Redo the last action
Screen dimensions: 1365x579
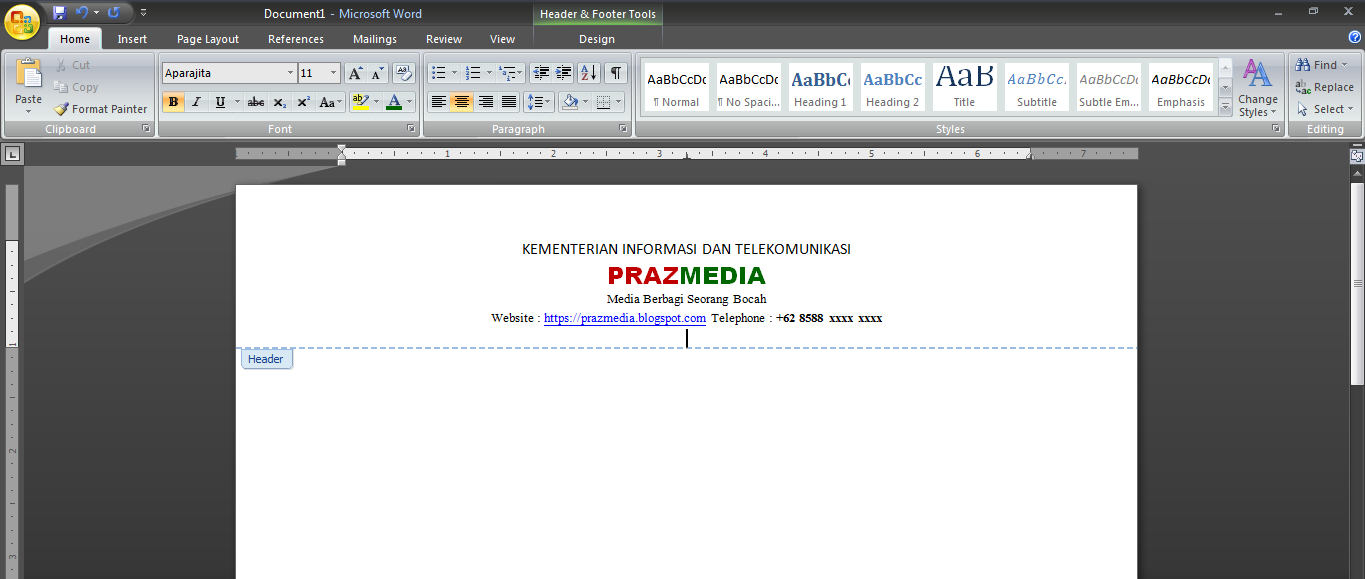[113, 13]
